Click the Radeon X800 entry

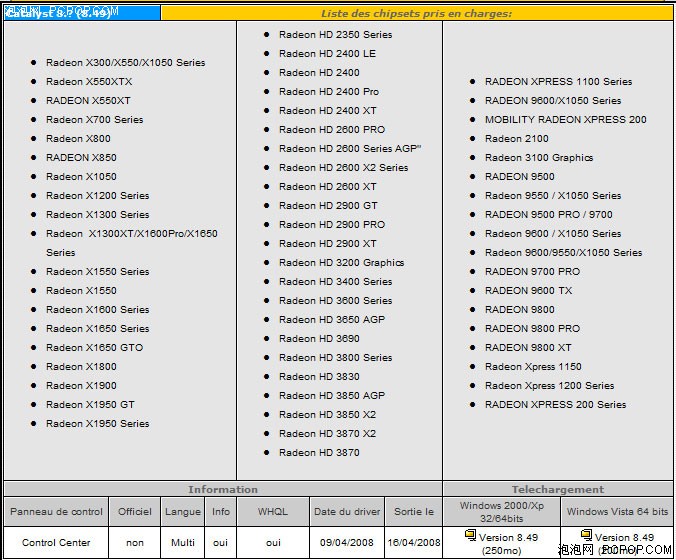click(78, 138)
